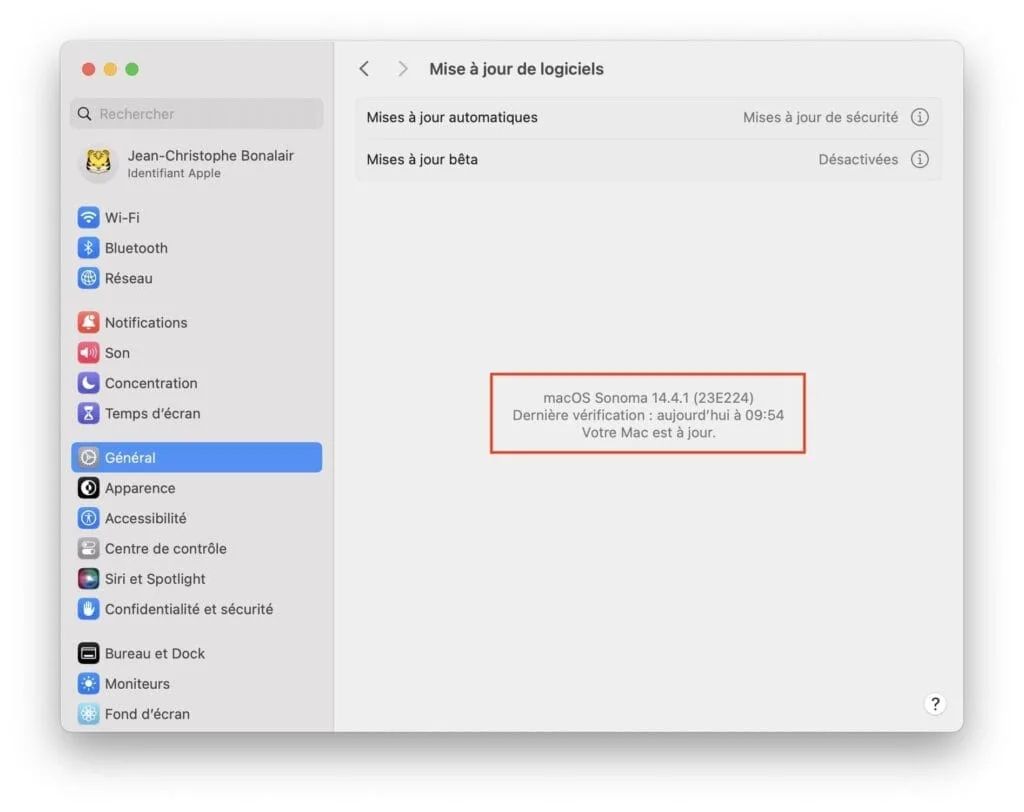
Task: Open Apparence in the sidebar
Action: [x=140, y=488]
